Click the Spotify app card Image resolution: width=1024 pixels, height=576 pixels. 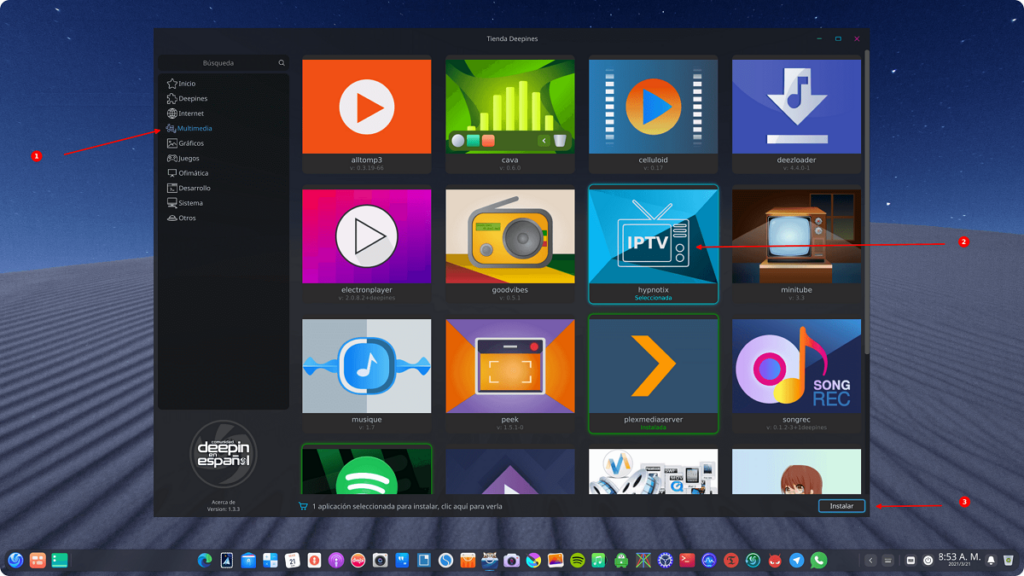click(366, 470)
